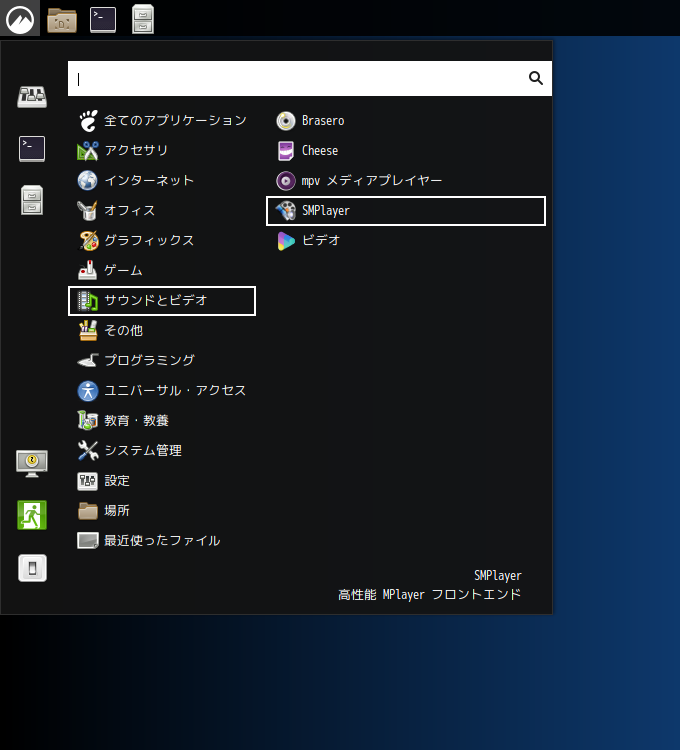Open the システム管理 category

(x=162, y=451)
